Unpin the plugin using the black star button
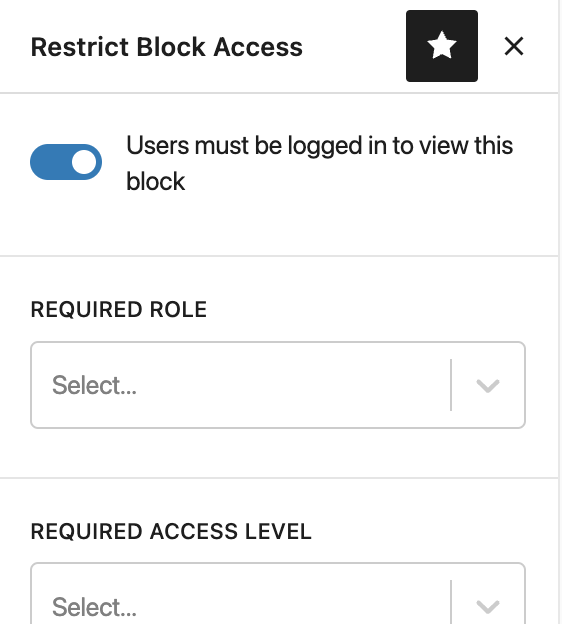 (x=442, y=46)
